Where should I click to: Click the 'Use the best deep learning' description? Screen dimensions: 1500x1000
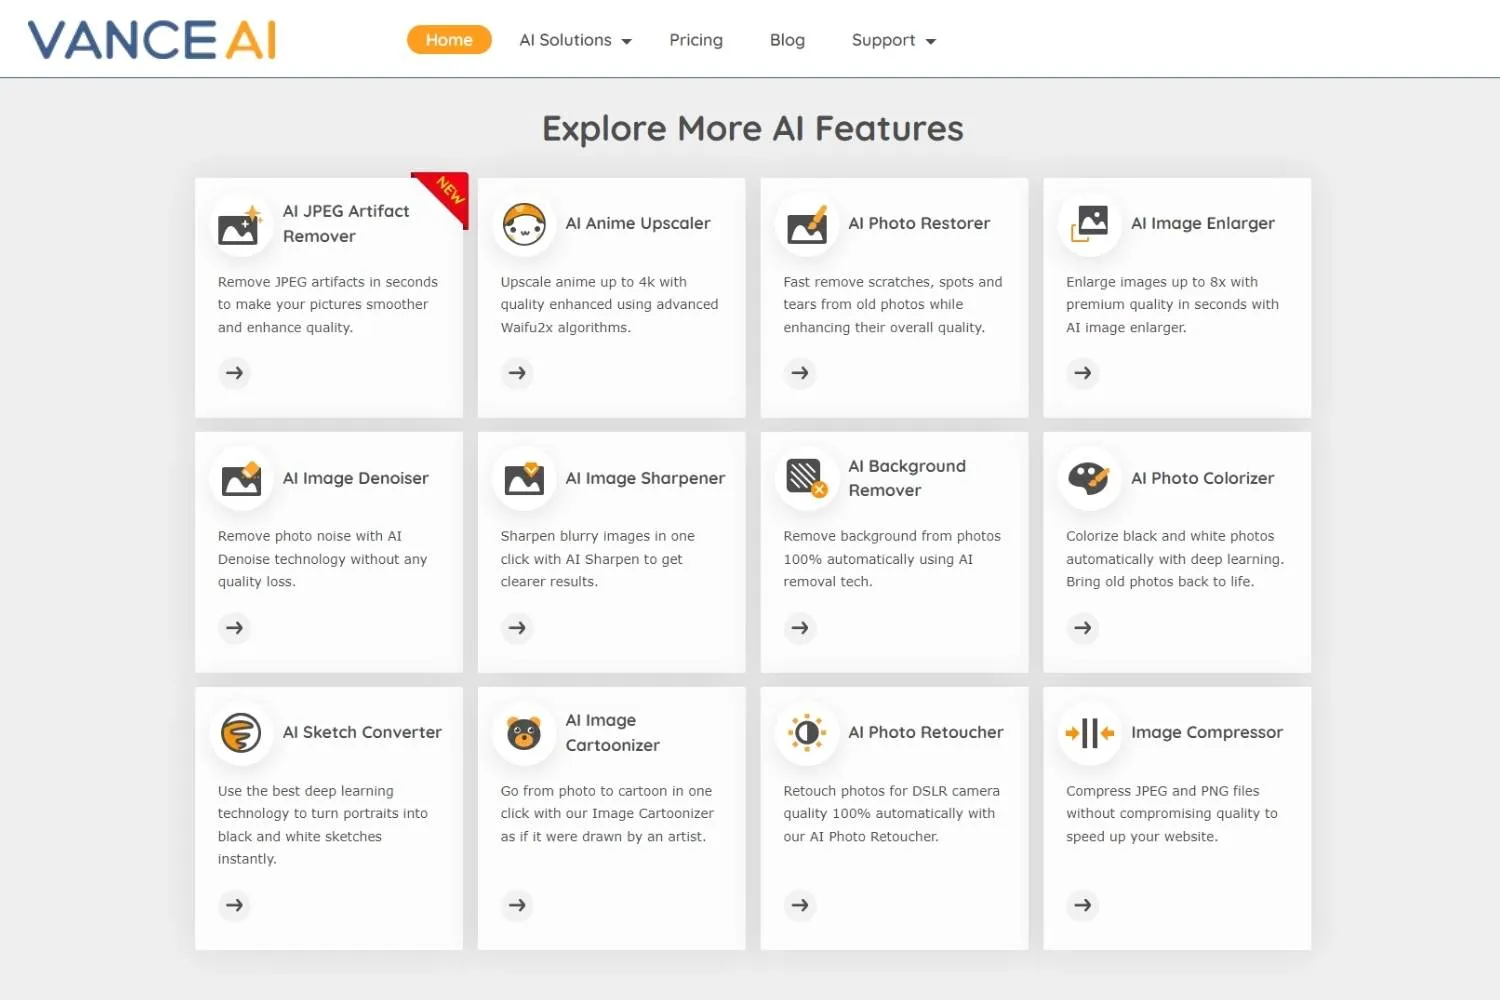tap(322, 825)
